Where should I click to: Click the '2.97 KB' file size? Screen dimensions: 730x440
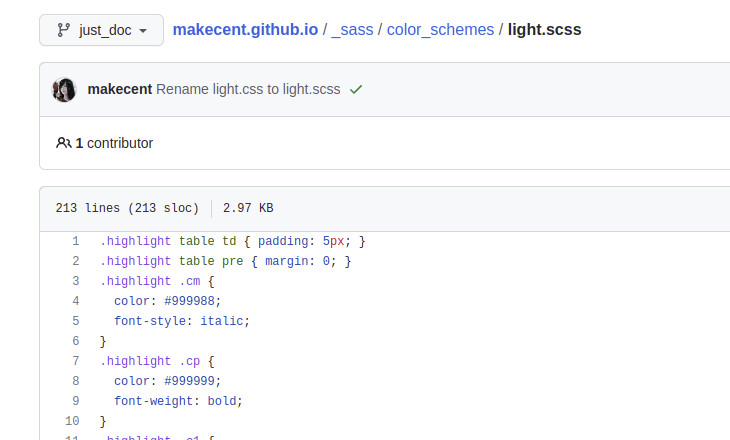click(248, 208)
